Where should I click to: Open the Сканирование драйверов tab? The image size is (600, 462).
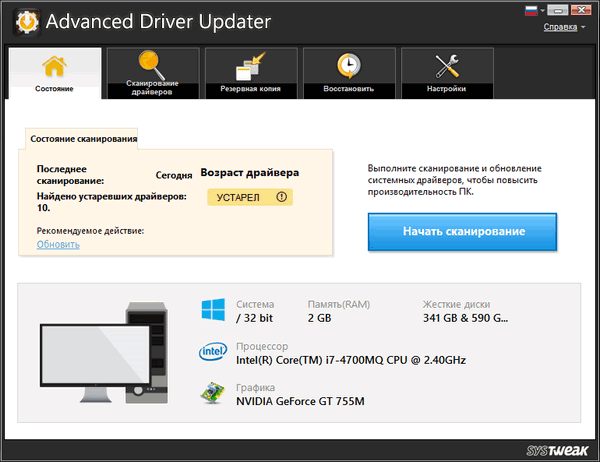pos(153,73)
